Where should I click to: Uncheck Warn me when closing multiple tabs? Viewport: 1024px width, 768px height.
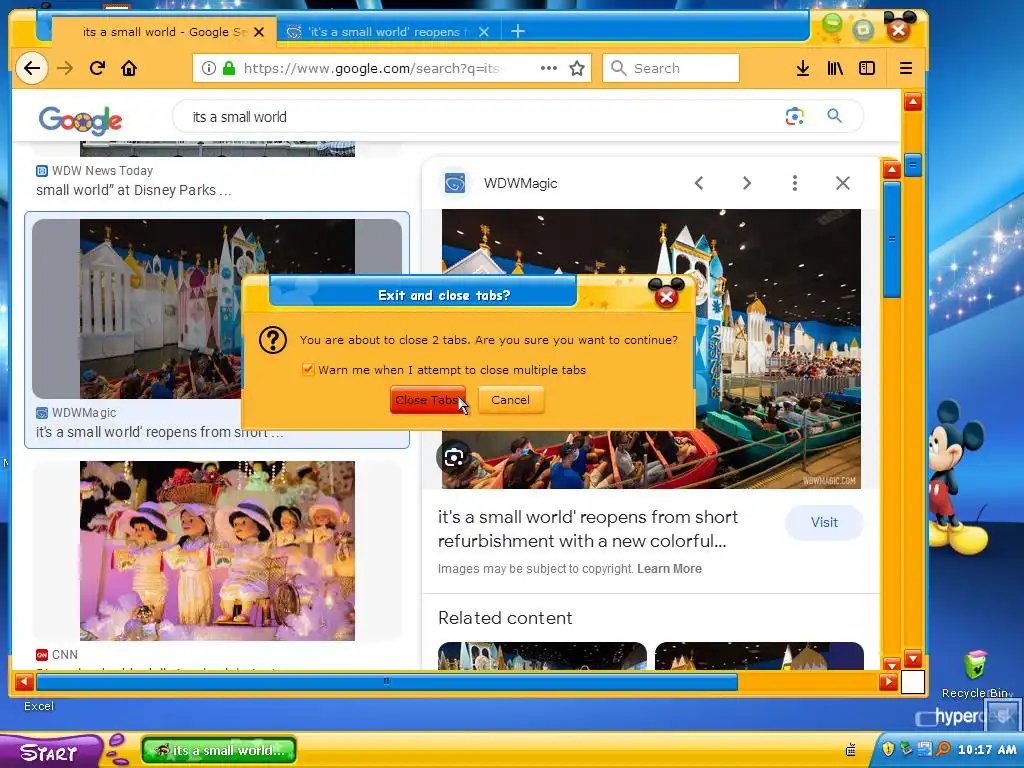(x=308, y=370)
